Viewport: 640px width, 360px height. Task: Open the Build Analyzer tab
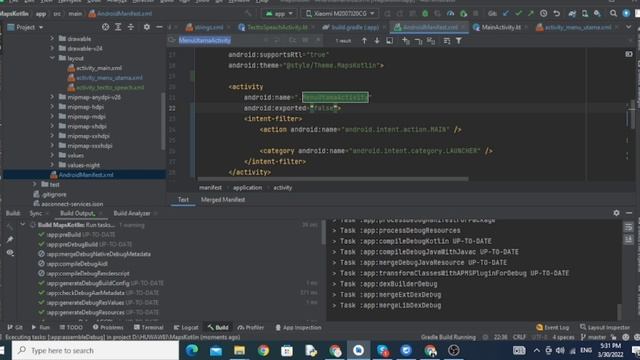click(132, 213)
